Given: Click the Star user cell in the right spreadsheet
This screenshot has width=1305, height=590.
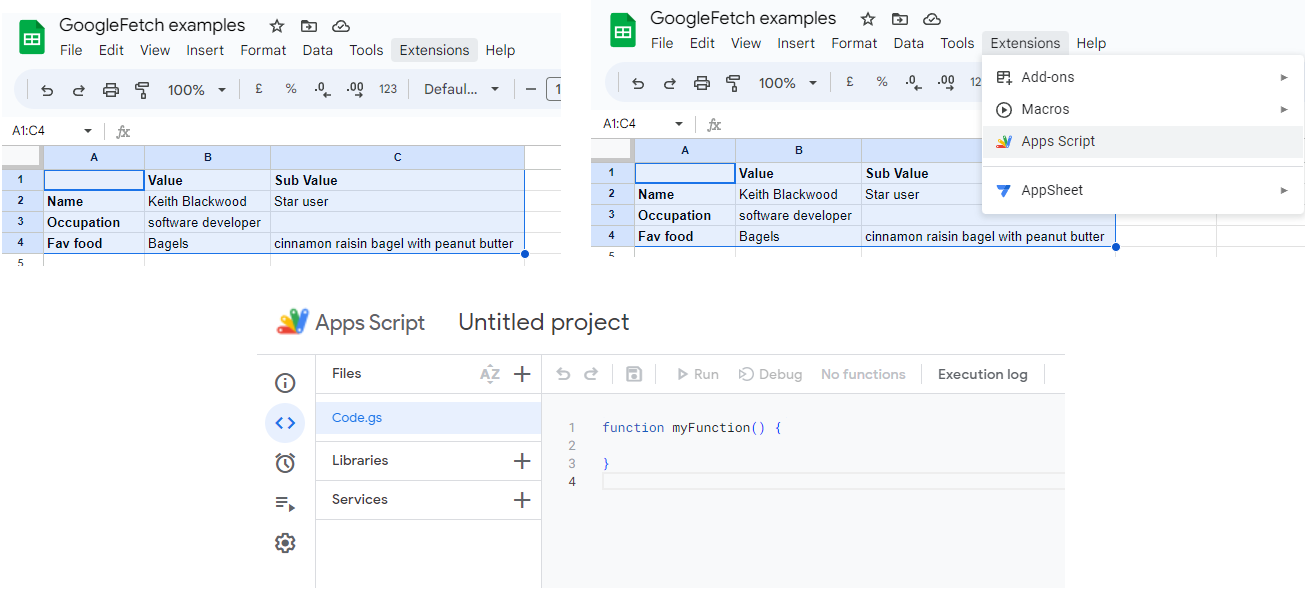Looking at the screenshot, I should [x=923, y=194].
